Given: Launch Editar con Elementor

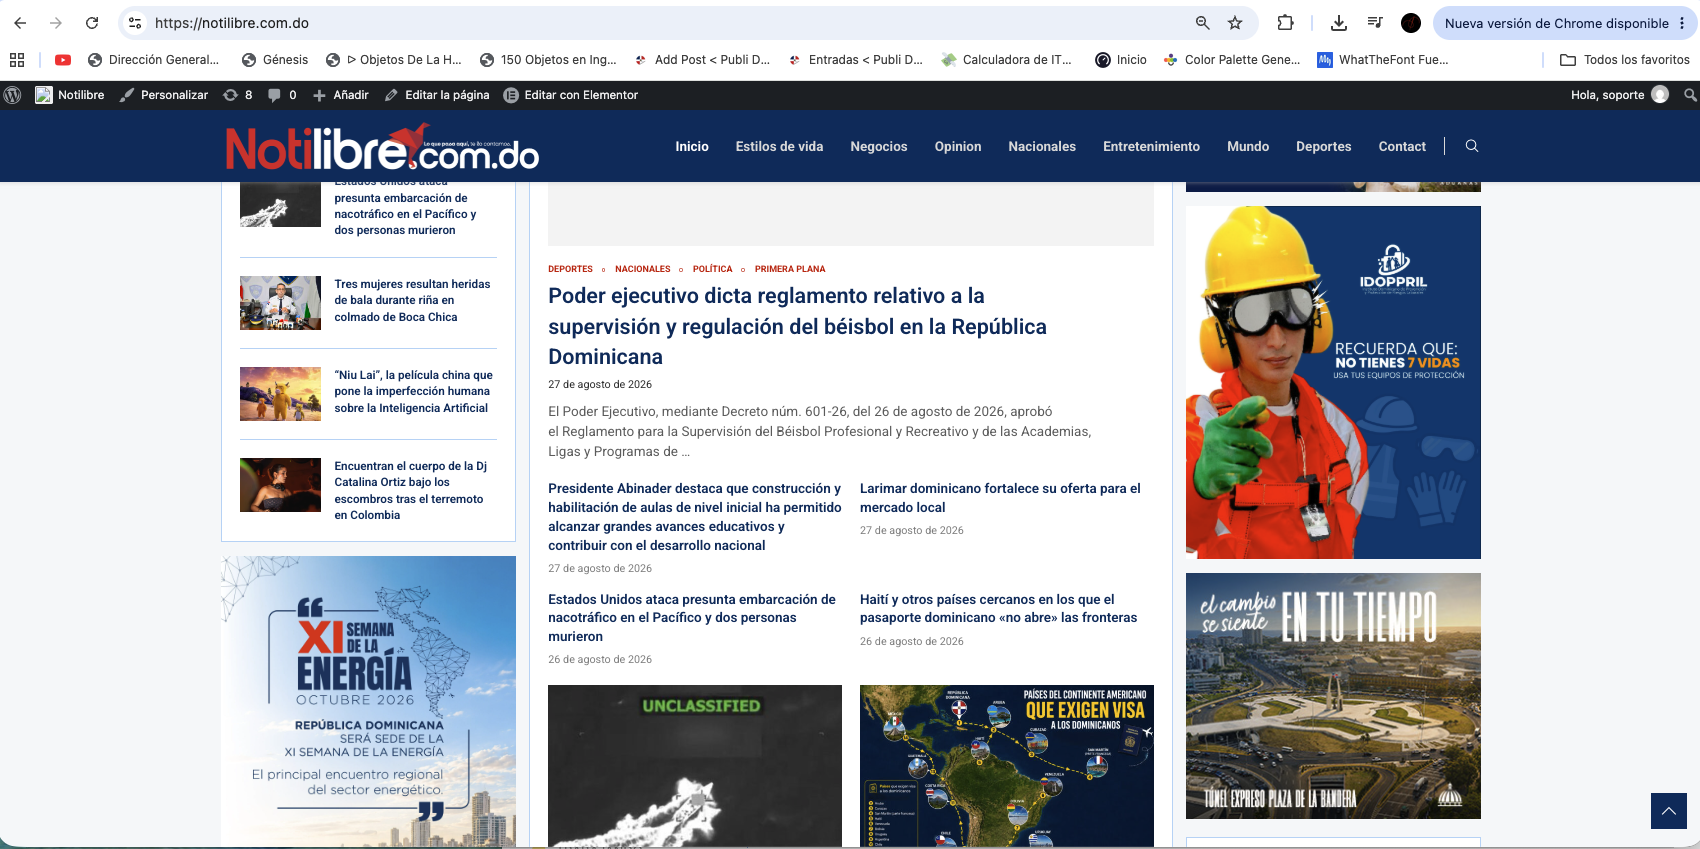Looking at the screenshot, I should (x=571, y=95).
